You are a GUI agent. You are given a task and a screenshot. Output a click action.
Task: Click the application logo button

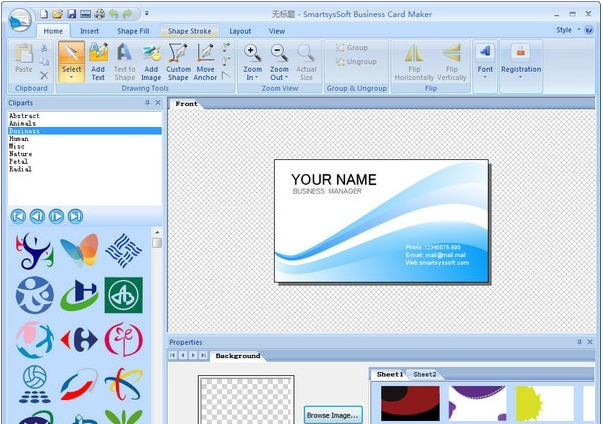(20, 20)
